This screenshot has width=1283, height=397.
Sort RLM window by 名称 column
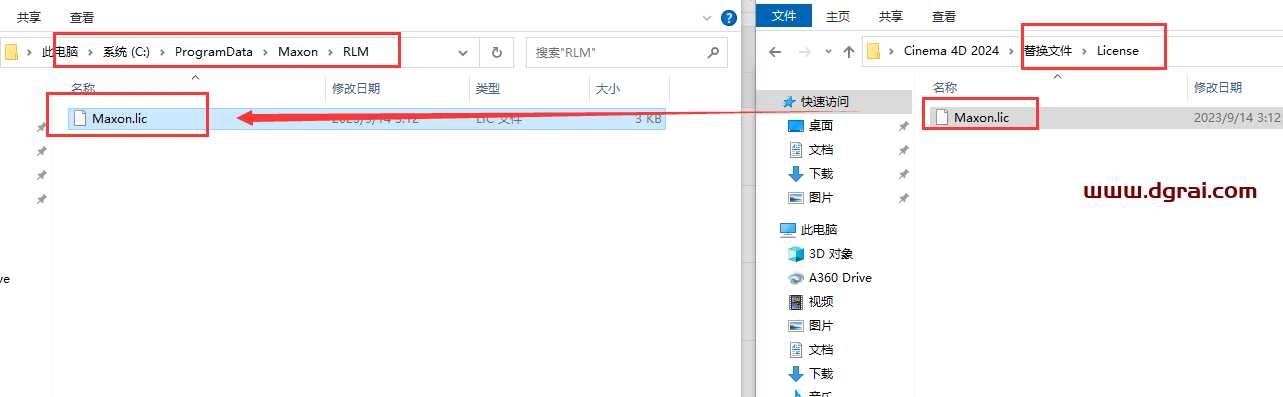click(82, 89)
